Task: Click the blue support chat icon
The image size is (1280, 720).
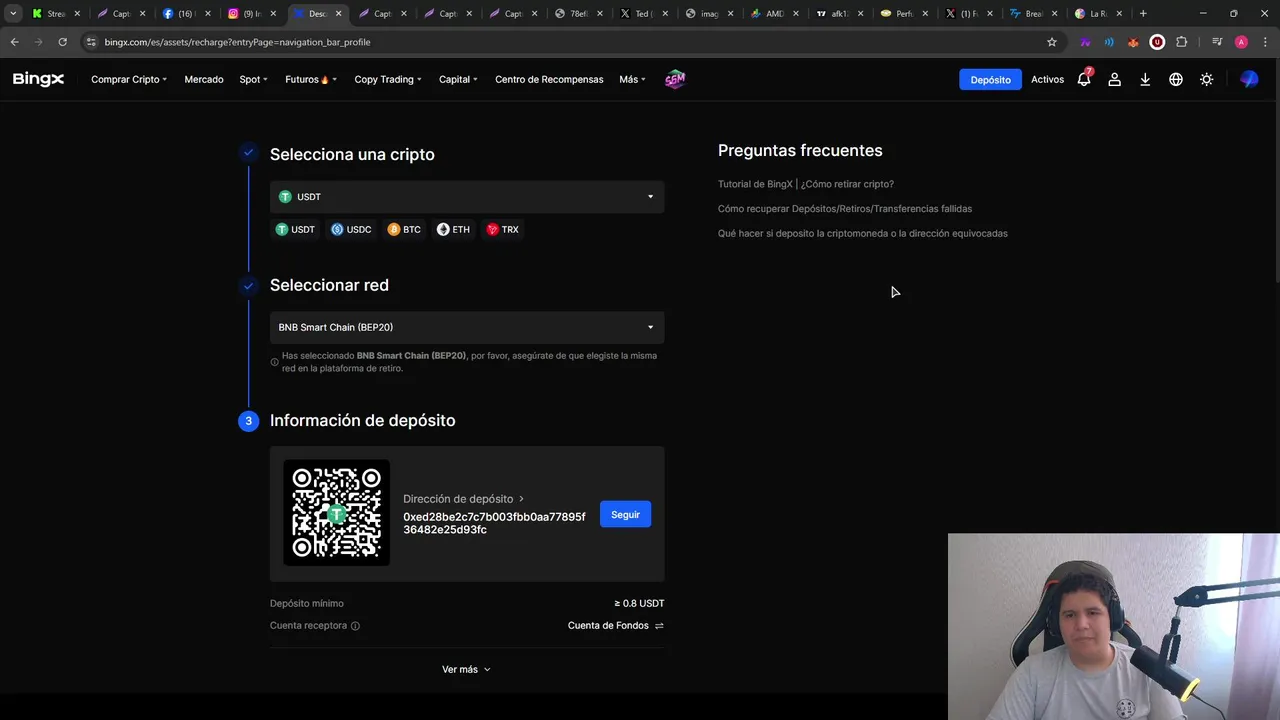Action: tap(1249, 79)
